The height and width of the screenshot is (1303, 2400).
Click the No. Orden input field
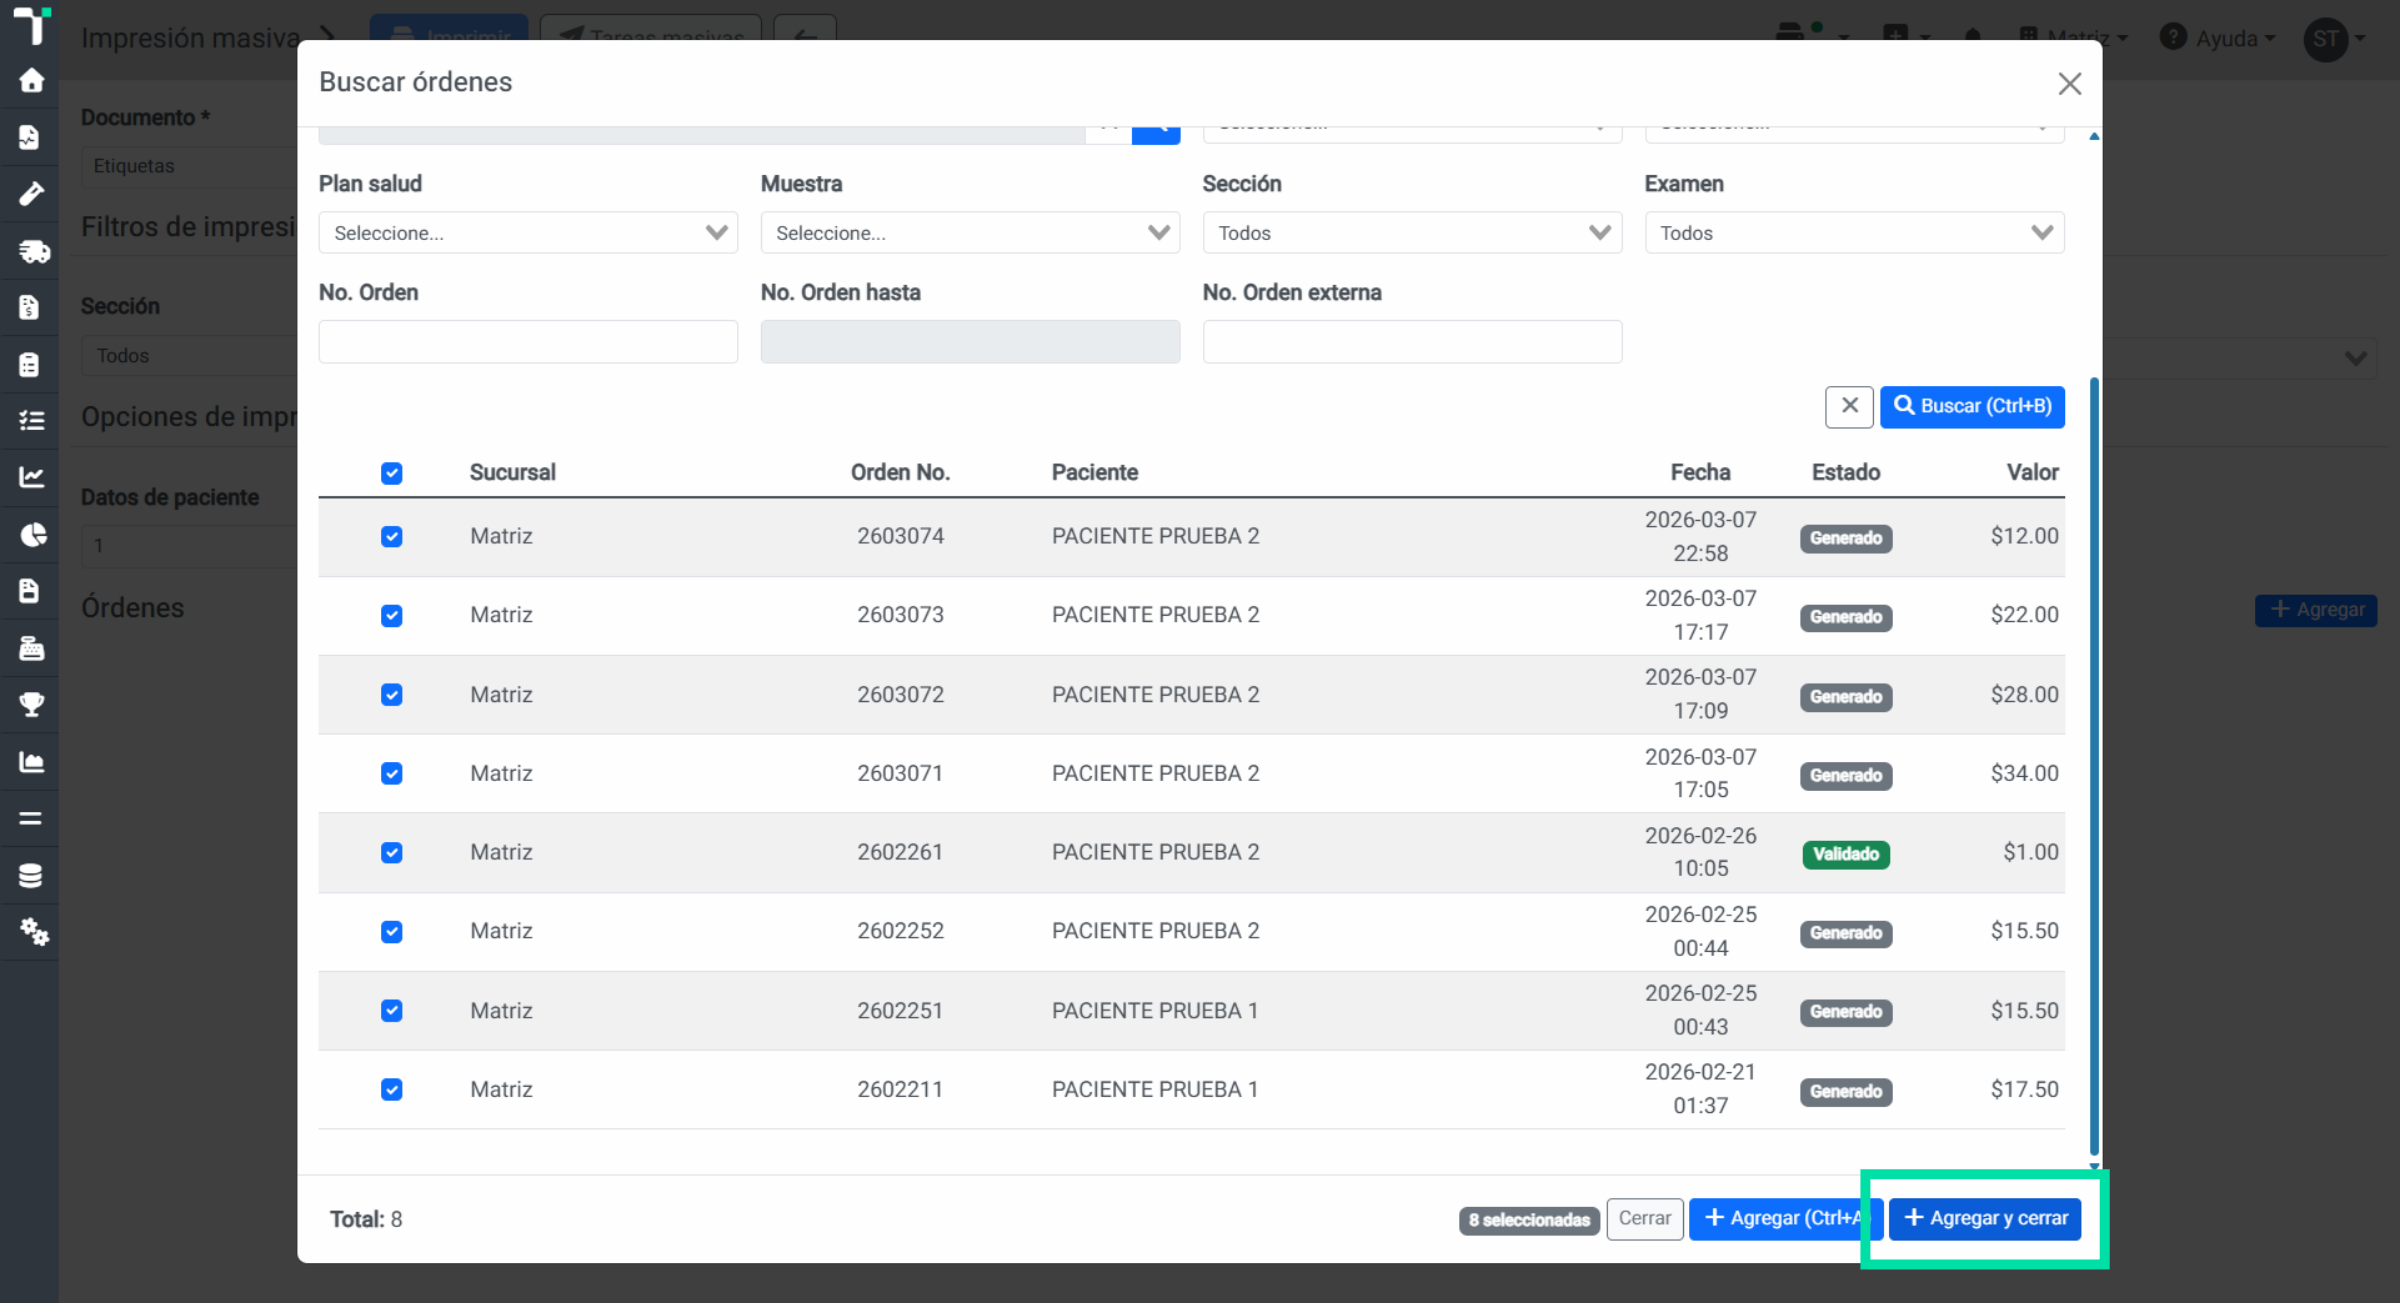tap(528, 342)
